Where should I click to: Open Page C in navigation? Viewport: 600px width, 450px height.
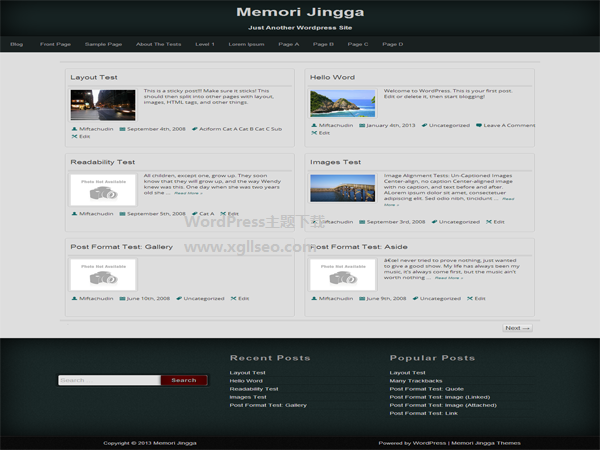pyautogui.click(x=358, y=44)
